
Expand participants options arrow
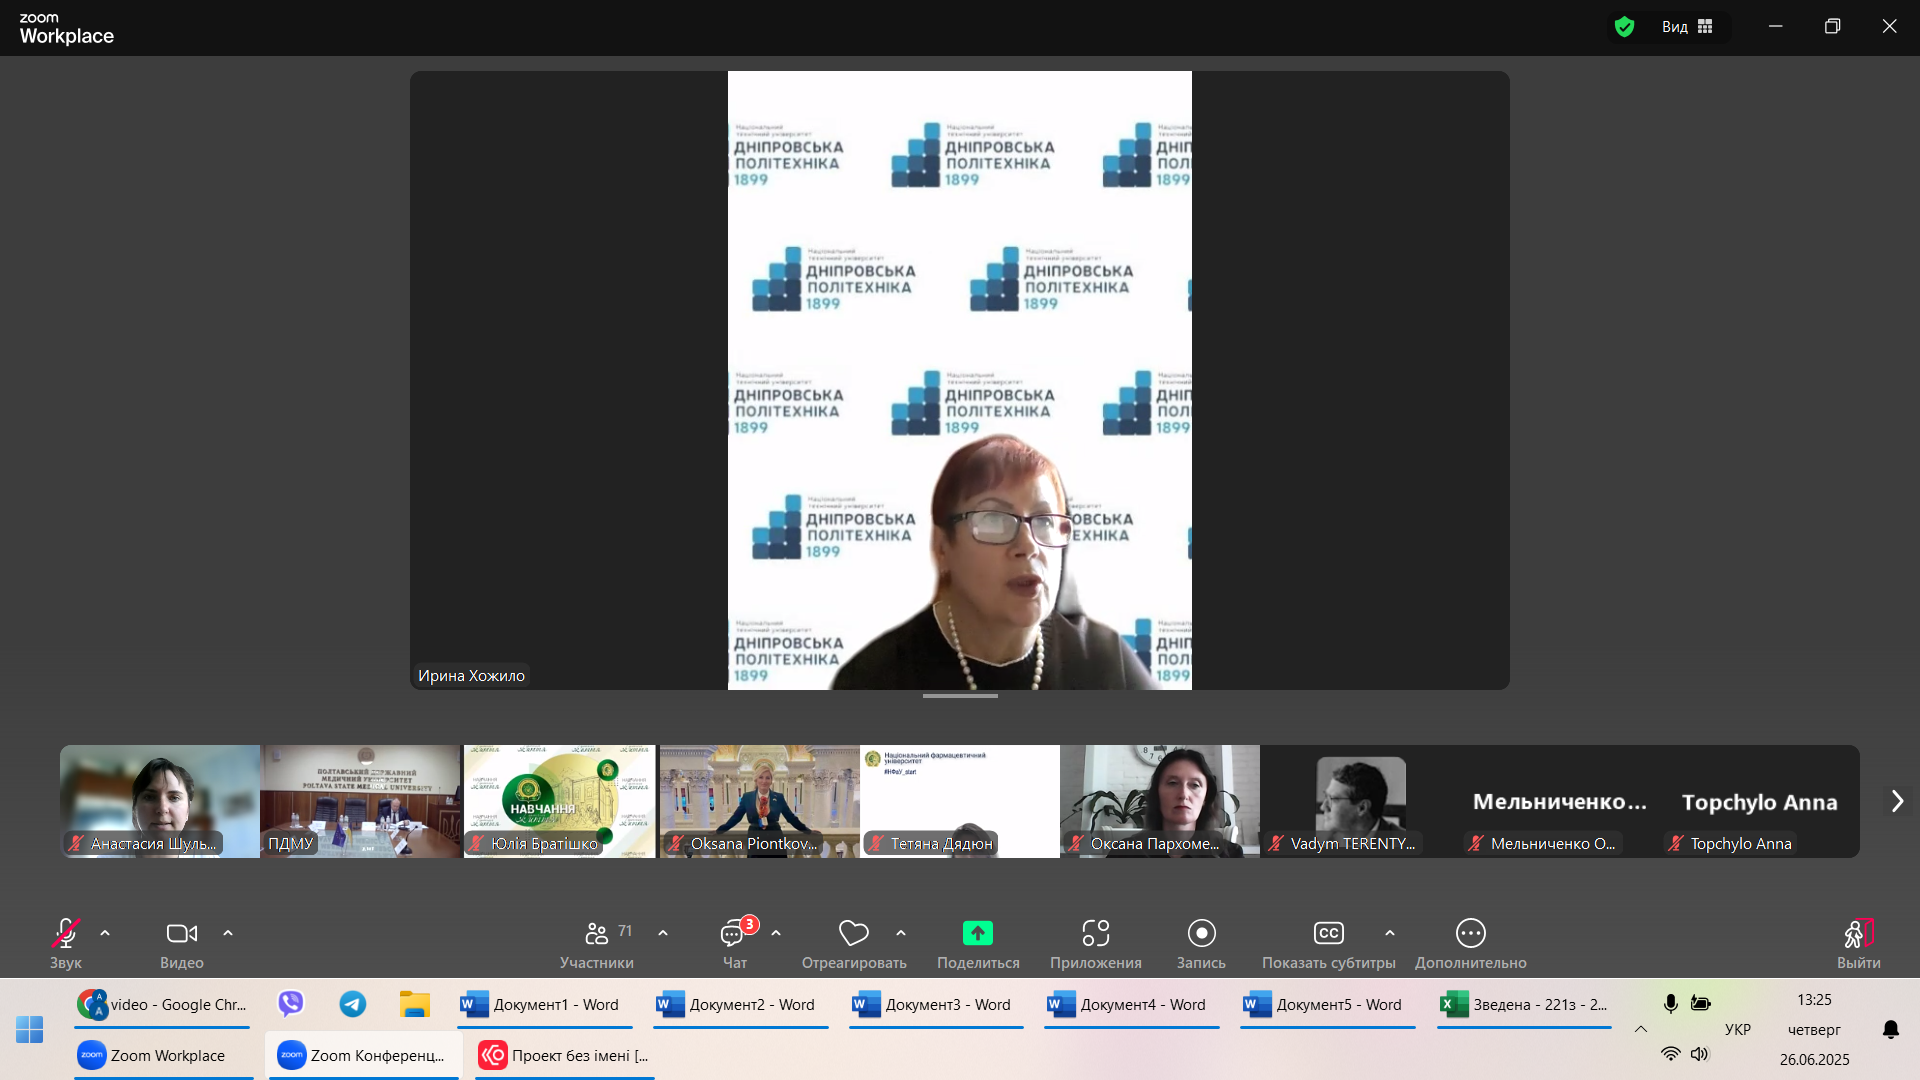tap(663, 933)
